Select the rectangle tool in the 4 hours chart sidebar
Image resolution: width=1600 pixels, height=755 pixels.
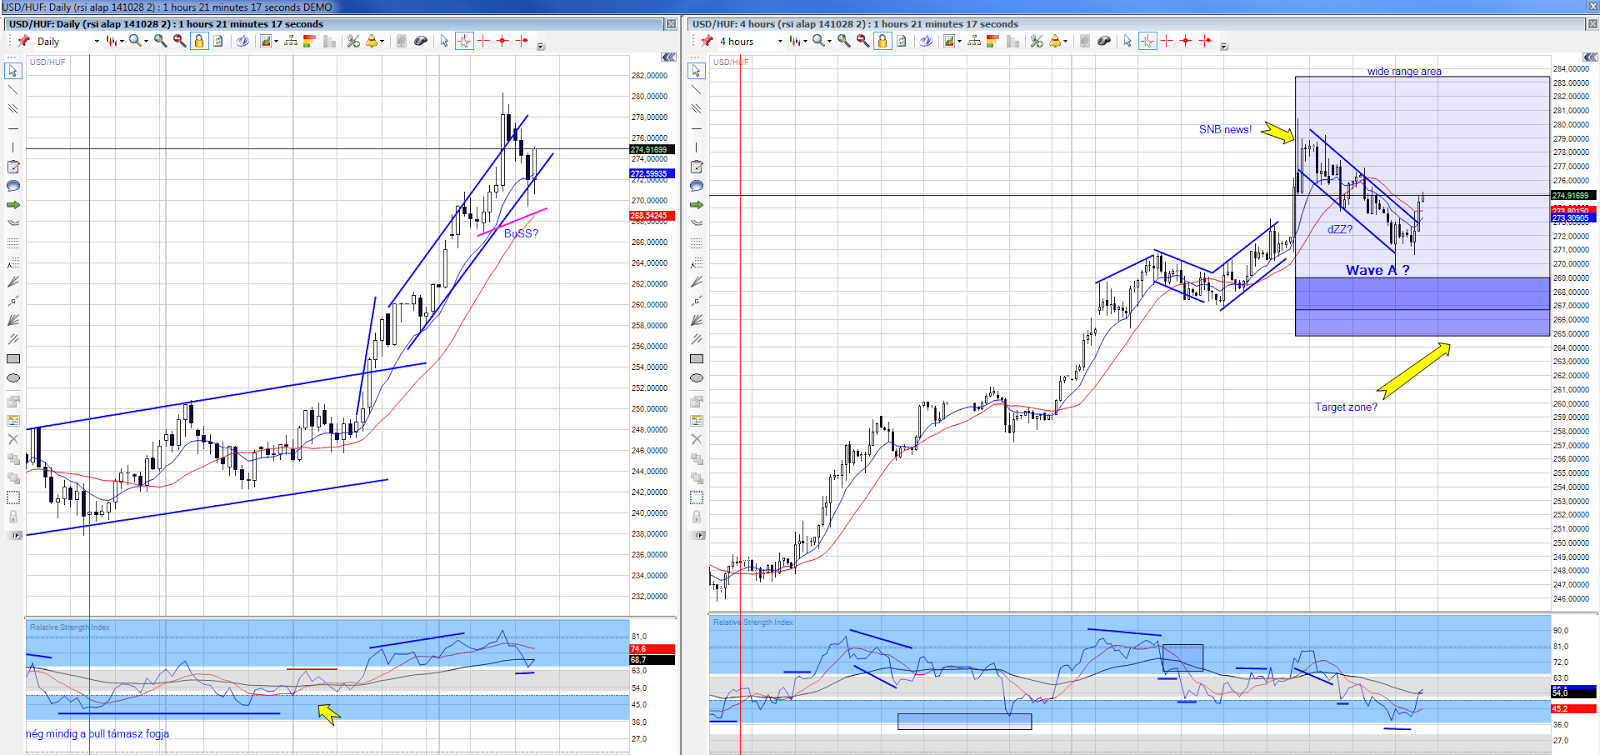tap(697, 358)
